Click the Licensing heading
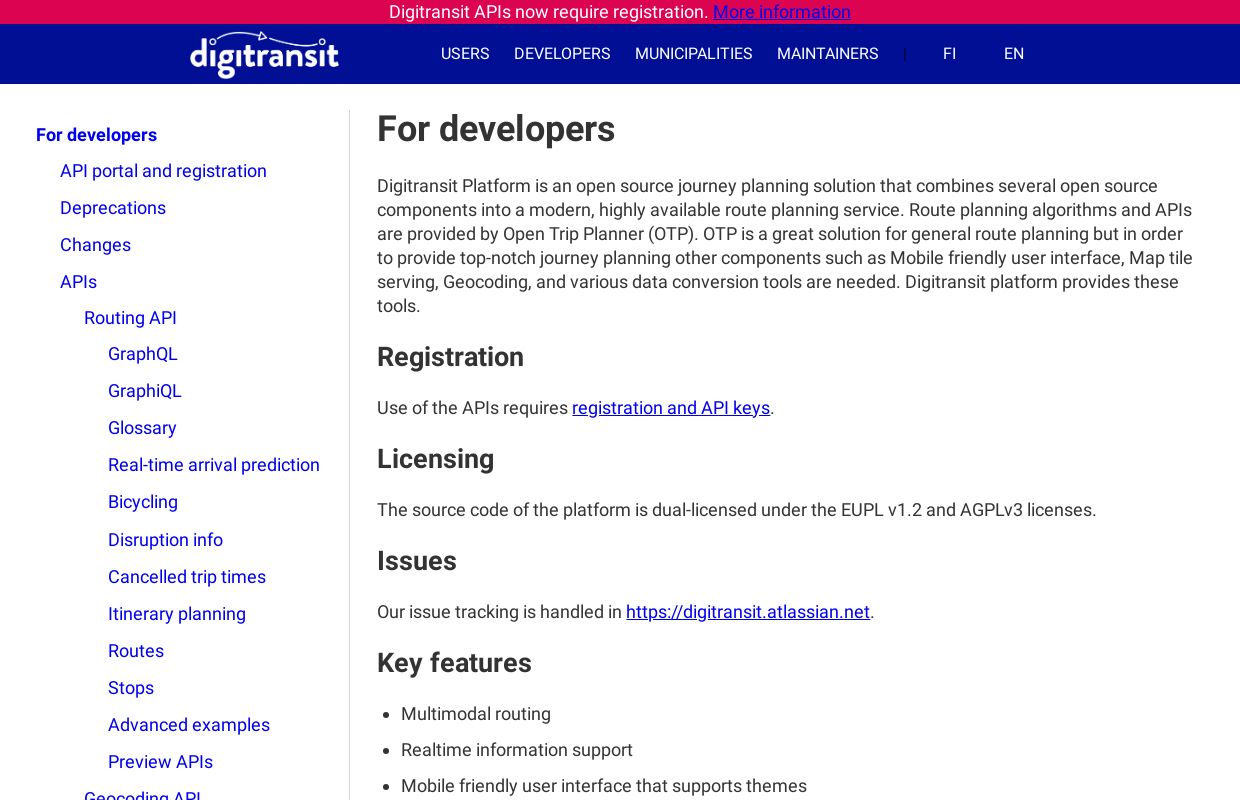The width and height of the screenshot is (1240, 800). [x=435, y=459]
